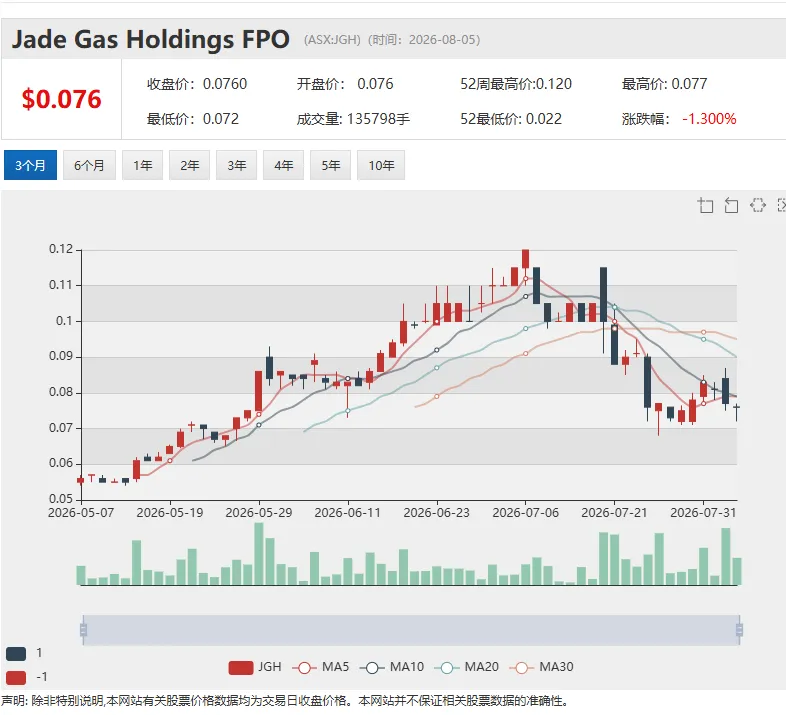
Task: Select the 3个月 range tab
Action: (30, 165)
